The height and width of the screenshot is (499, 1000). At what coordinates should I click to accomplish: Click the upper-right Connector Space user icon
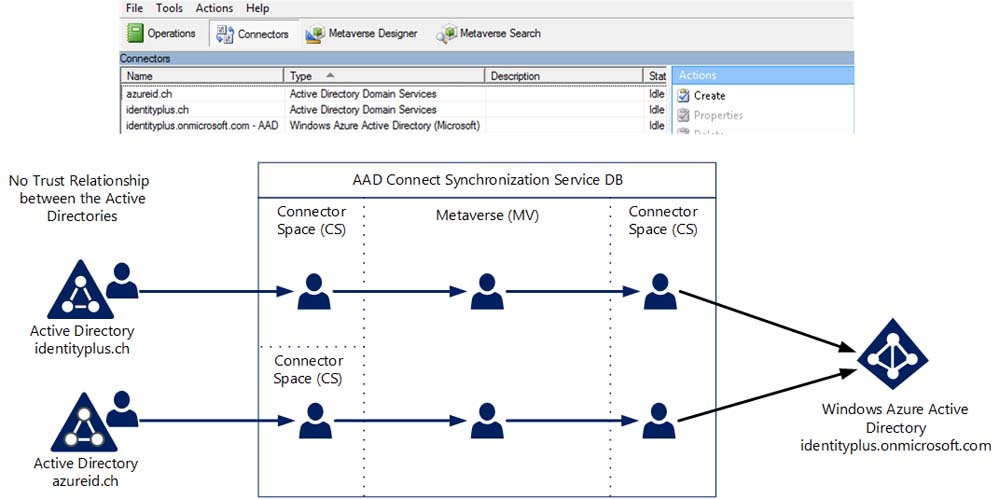(660, 292)
